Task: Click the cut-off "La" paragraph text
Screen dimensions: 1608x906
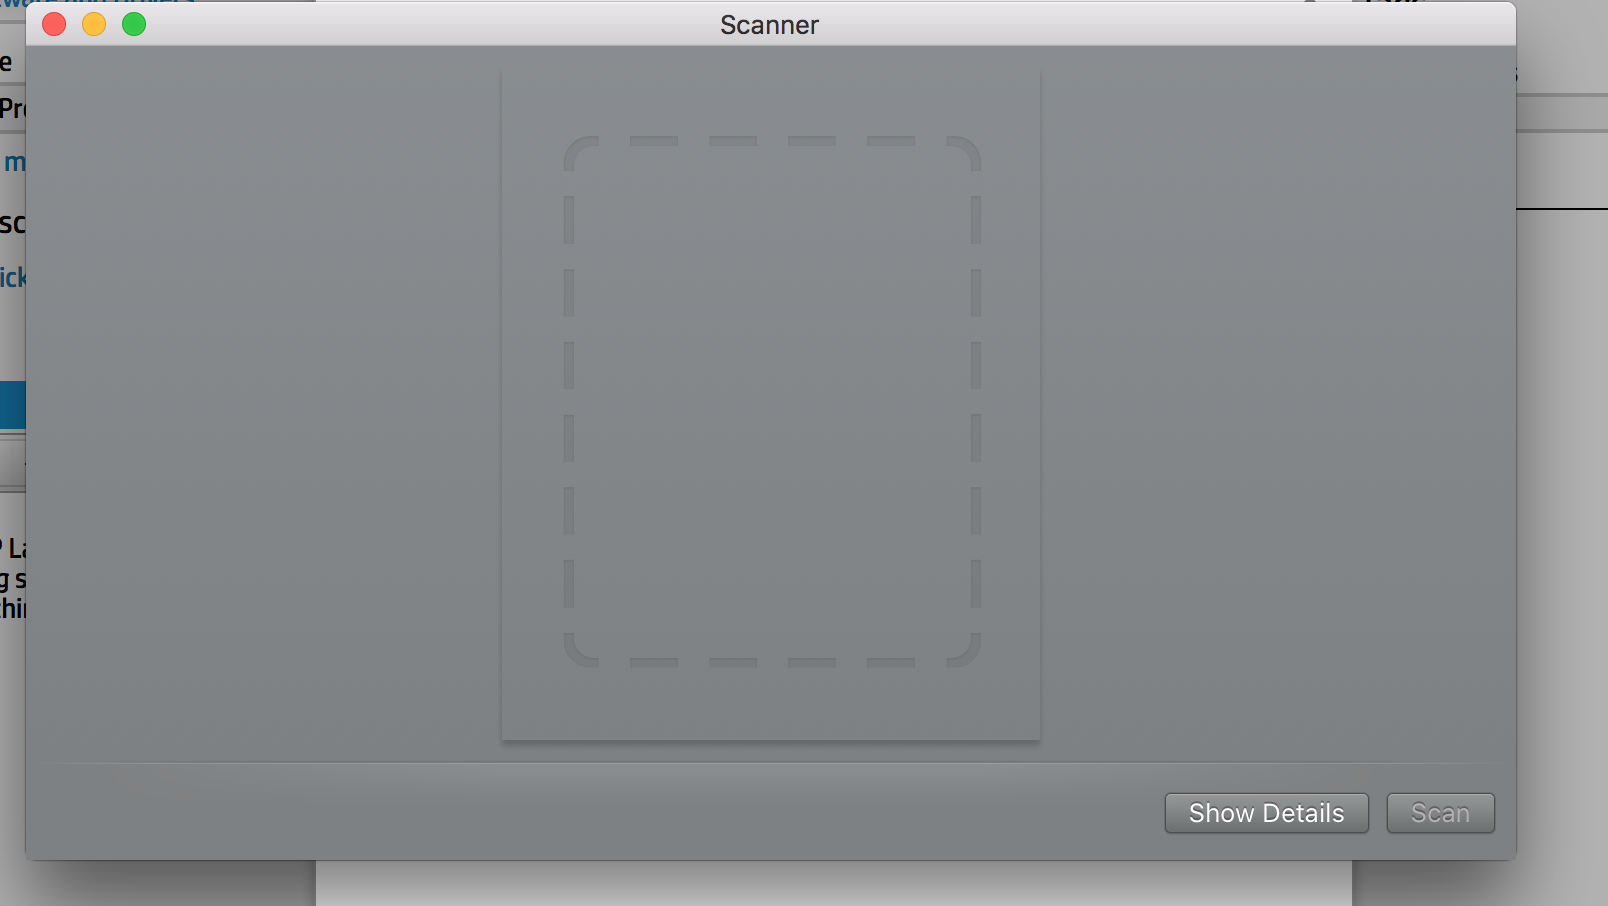Action: [15, 548]
